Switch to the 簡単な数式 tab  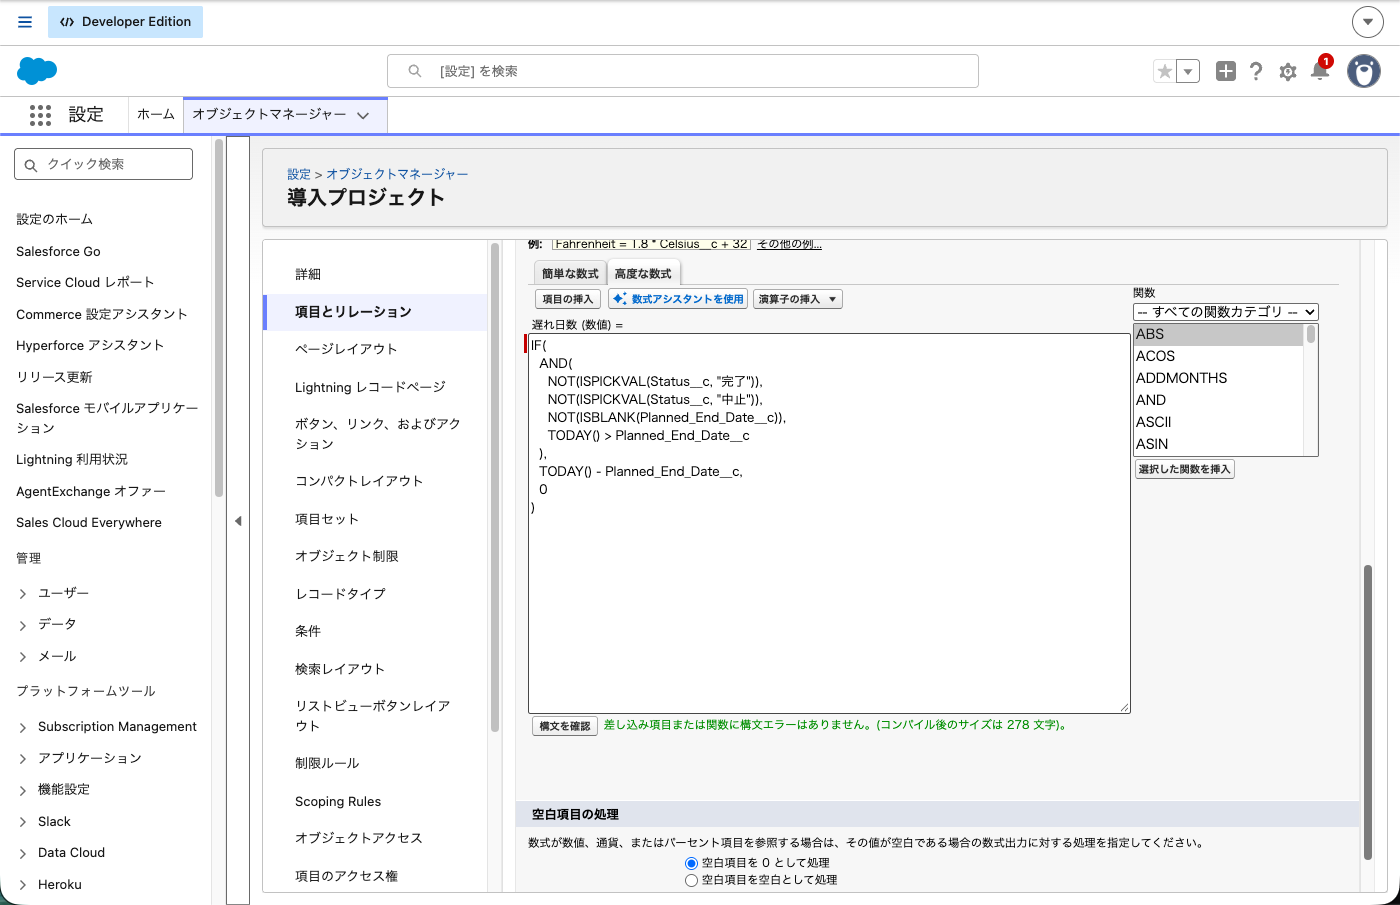(x=570, y=273)
